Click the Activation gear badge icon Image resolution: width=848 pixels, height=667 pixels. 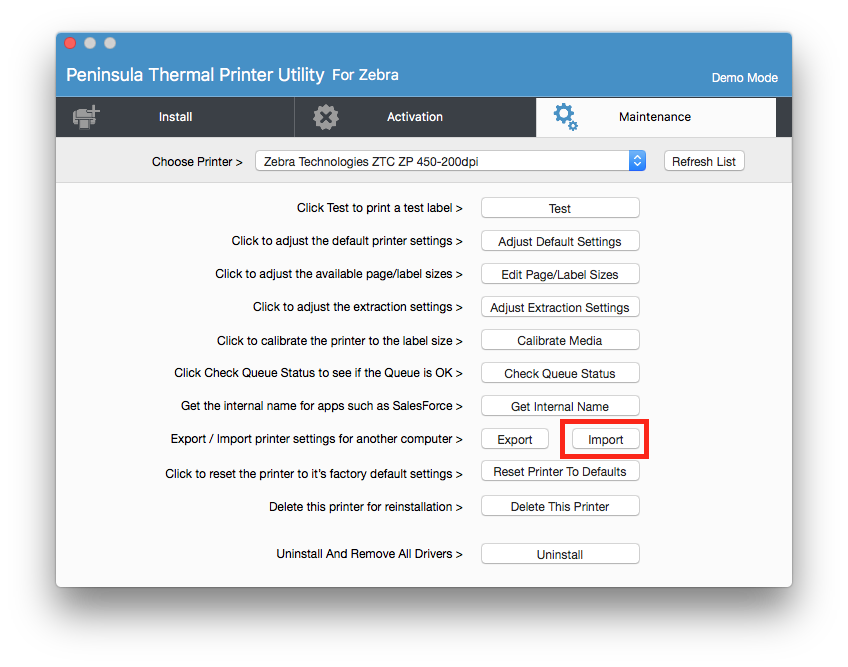tap(326, 117)
